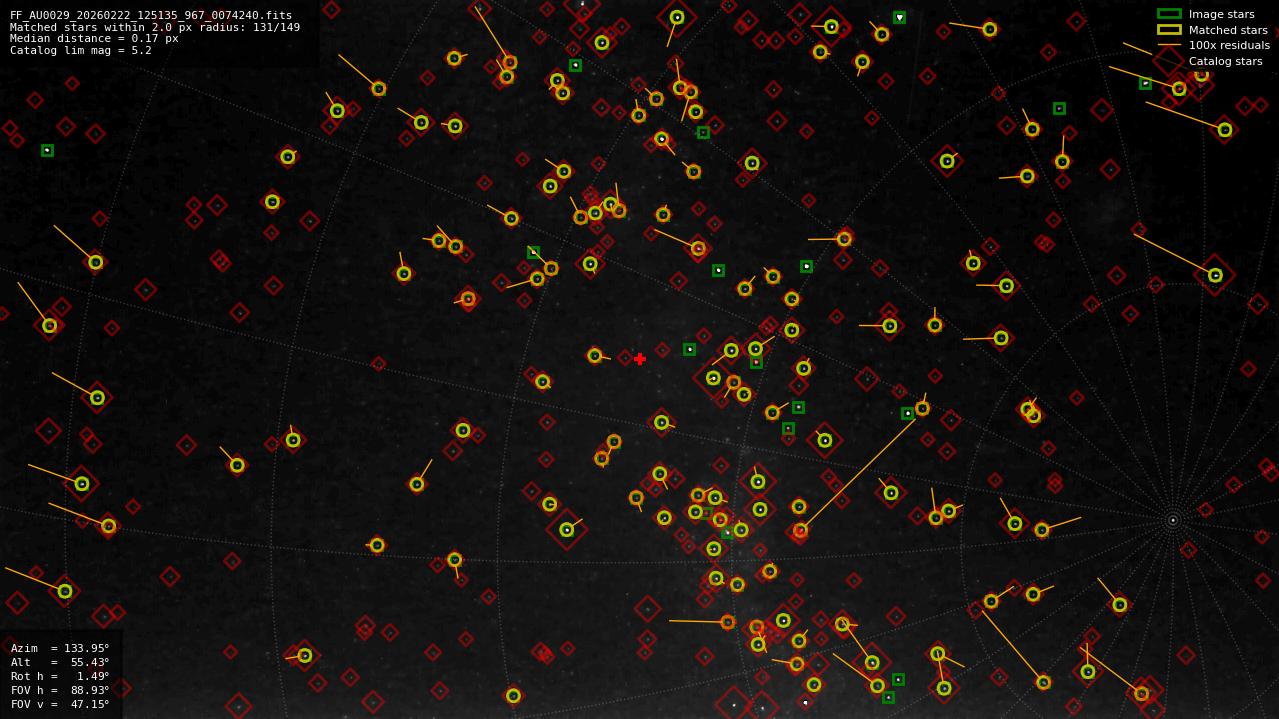Click the FITS file name text
The height and width of the screenshot is (719, 1279).
point(151,16)
